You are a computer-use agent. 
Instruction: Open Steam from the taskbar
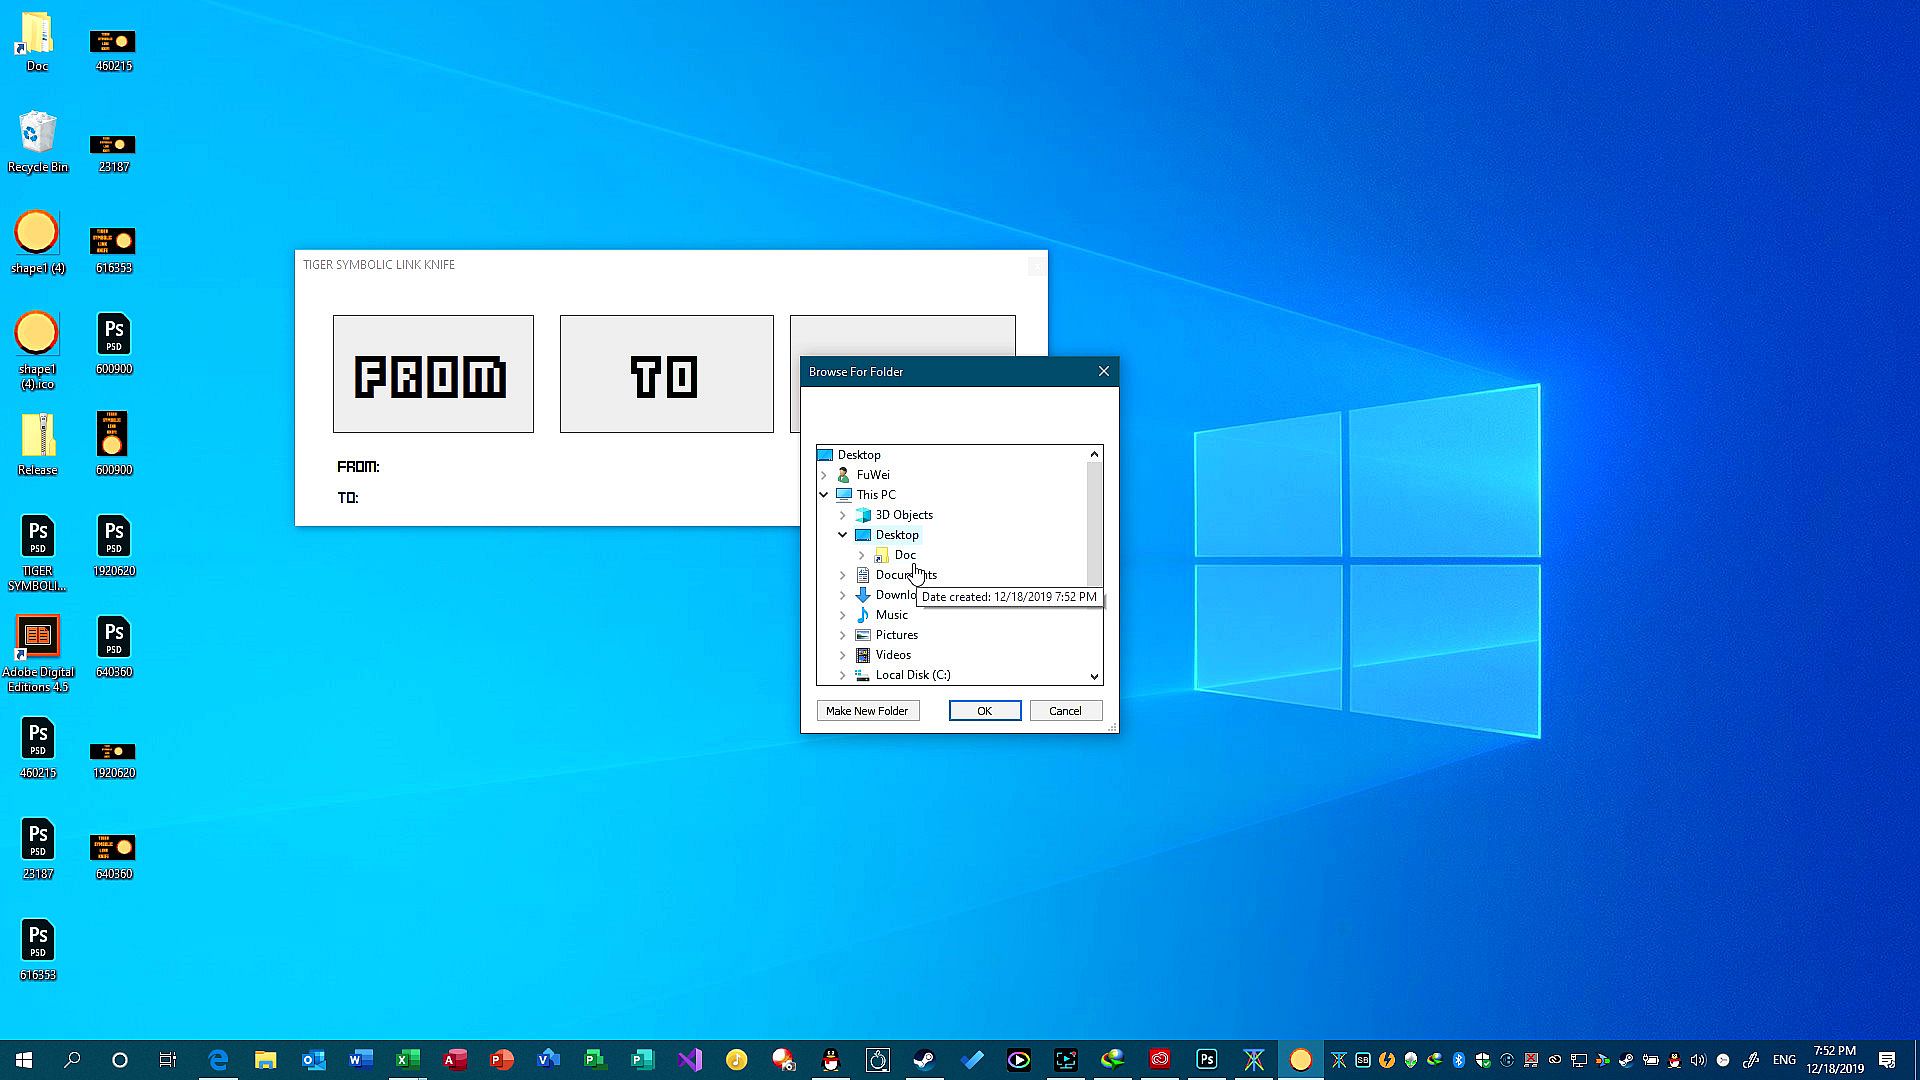click(x=924, y=1060)
